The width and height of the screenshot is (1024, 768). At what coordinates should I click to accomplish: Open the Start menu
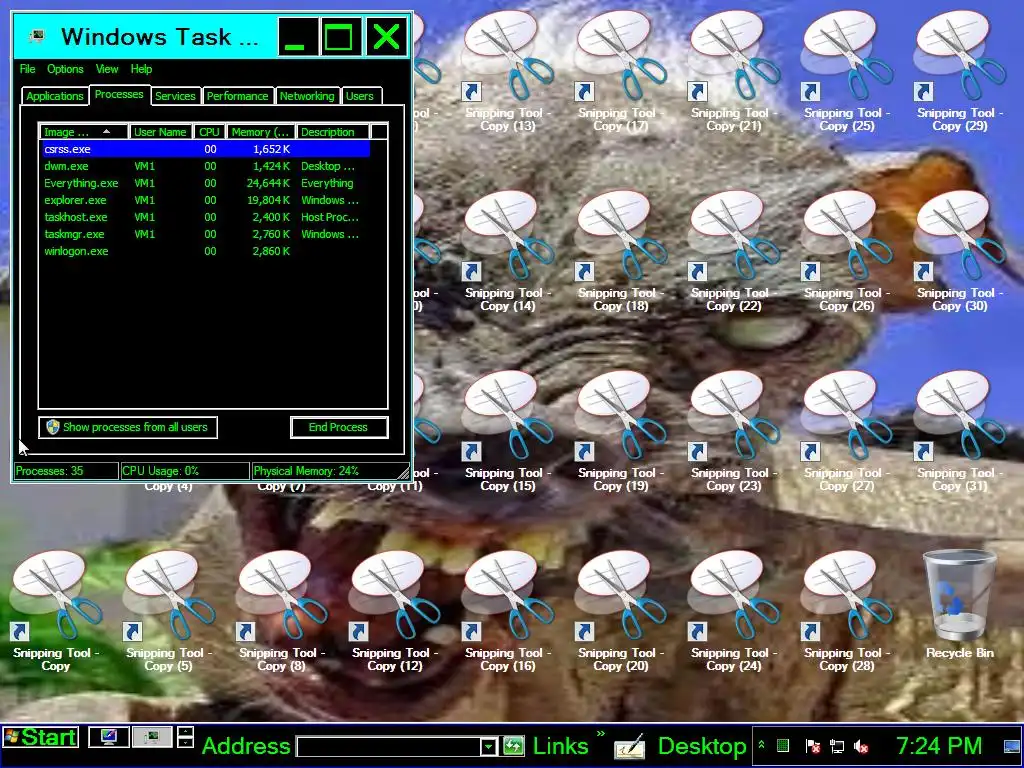click(40, 737)
